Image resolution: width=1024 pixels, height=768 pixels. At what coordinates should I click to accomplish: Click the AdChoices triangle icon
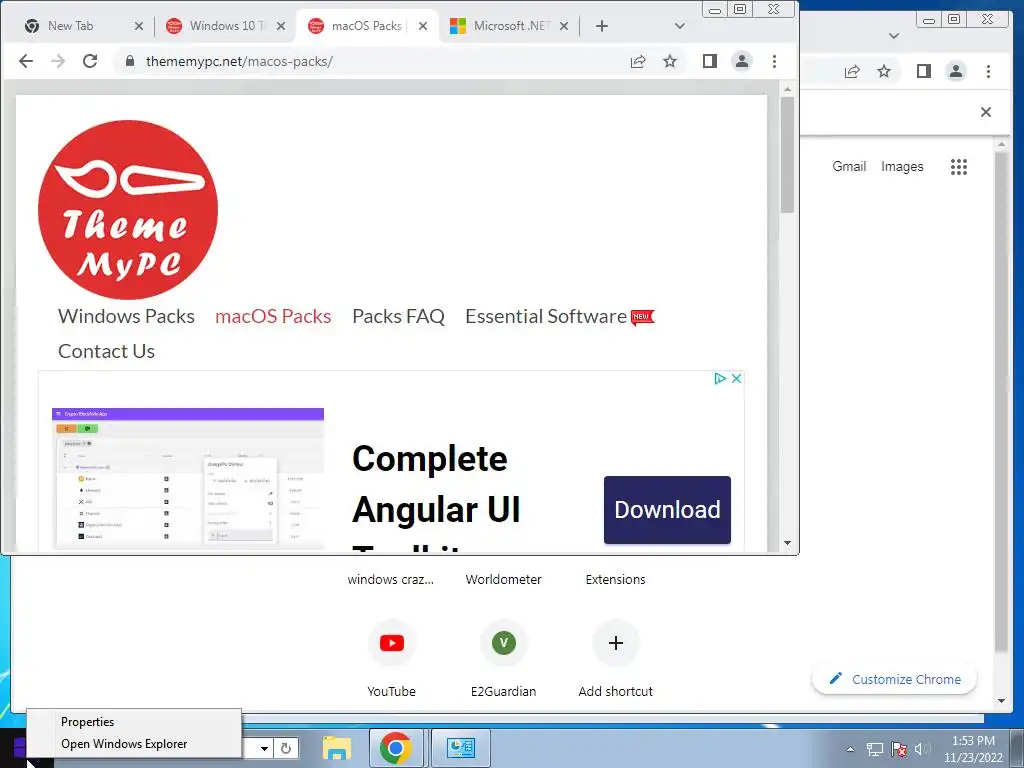720,379
